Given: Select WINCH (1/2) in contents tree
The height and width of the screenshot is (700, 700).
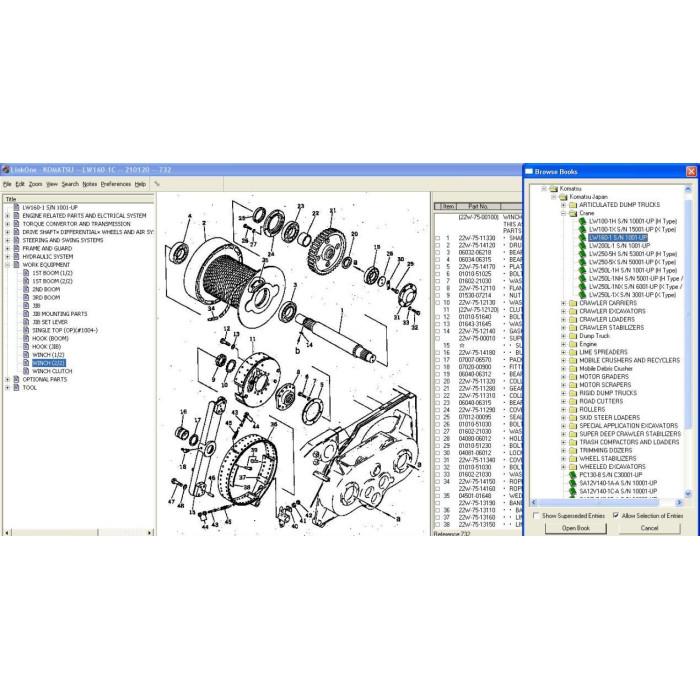Looking at the screenshot, I should [x=48, y=355].
